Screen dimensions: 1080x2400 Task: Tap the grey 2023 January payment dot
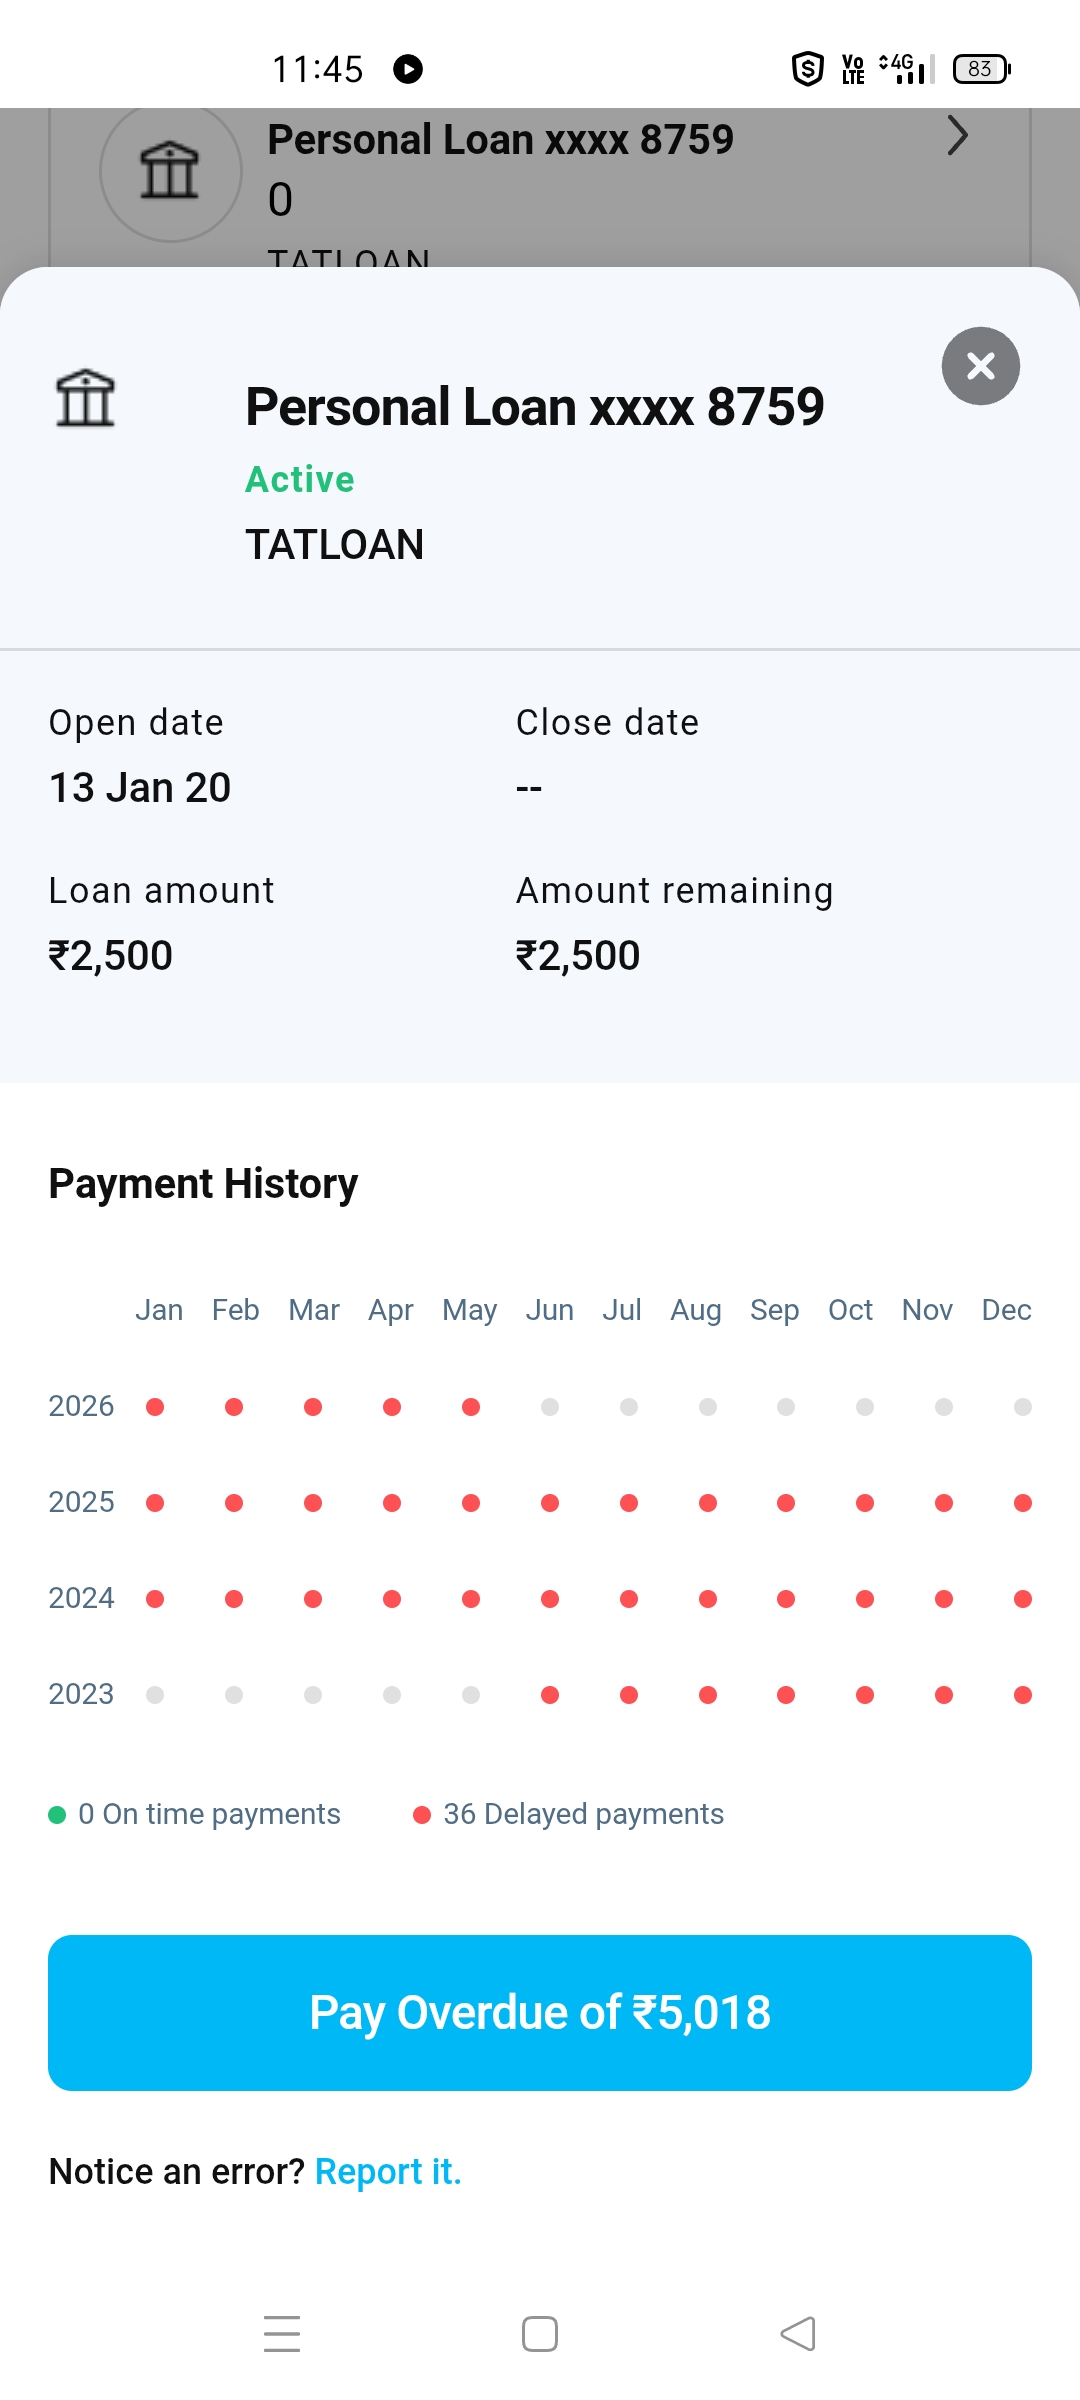[x=155, y=1695]
